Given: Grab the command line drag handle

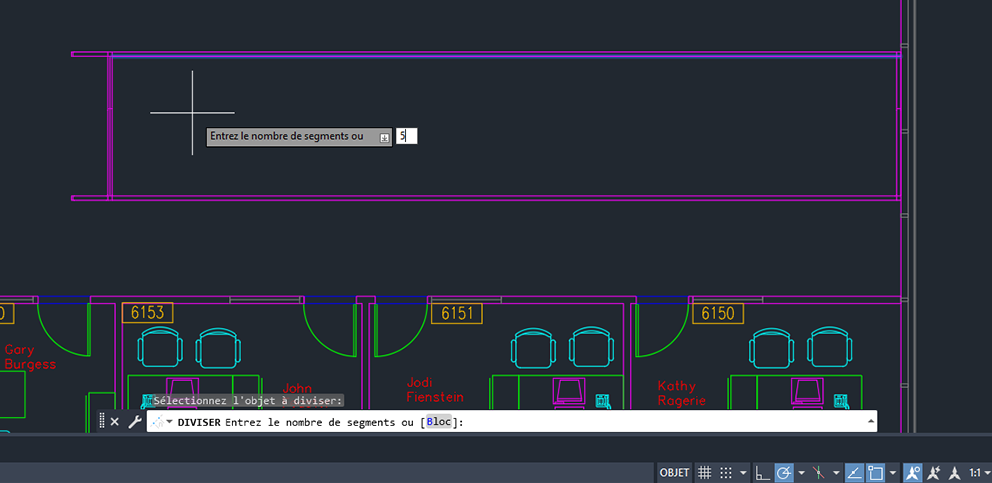Looking at the screenshot, I should point(102,421).
